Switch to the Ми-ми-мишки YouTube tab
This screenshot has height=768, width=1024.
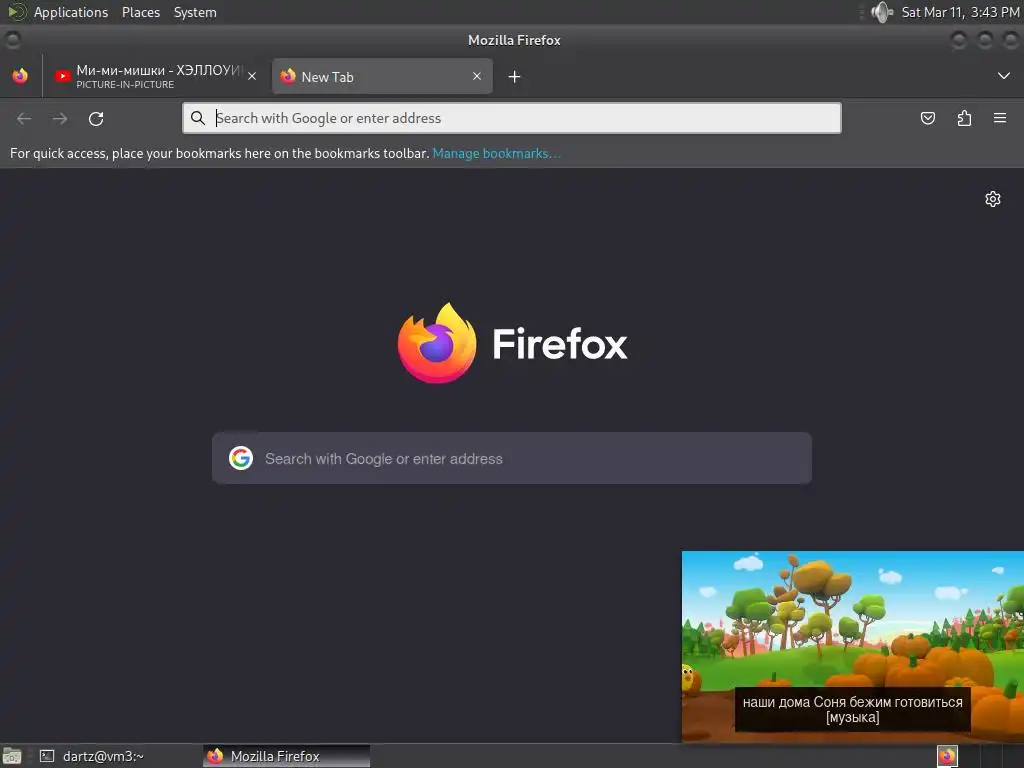click(155, 76)
